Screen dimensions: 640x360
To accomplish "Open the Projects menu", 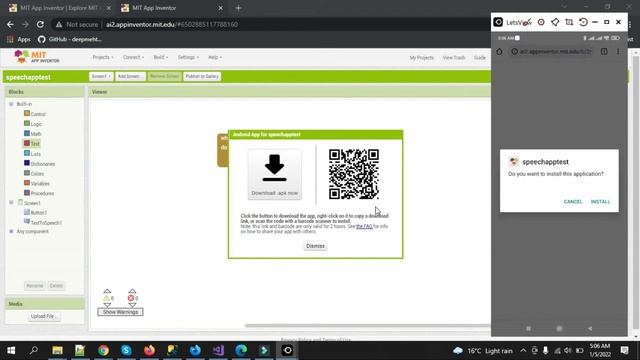I will pos(103,58).
